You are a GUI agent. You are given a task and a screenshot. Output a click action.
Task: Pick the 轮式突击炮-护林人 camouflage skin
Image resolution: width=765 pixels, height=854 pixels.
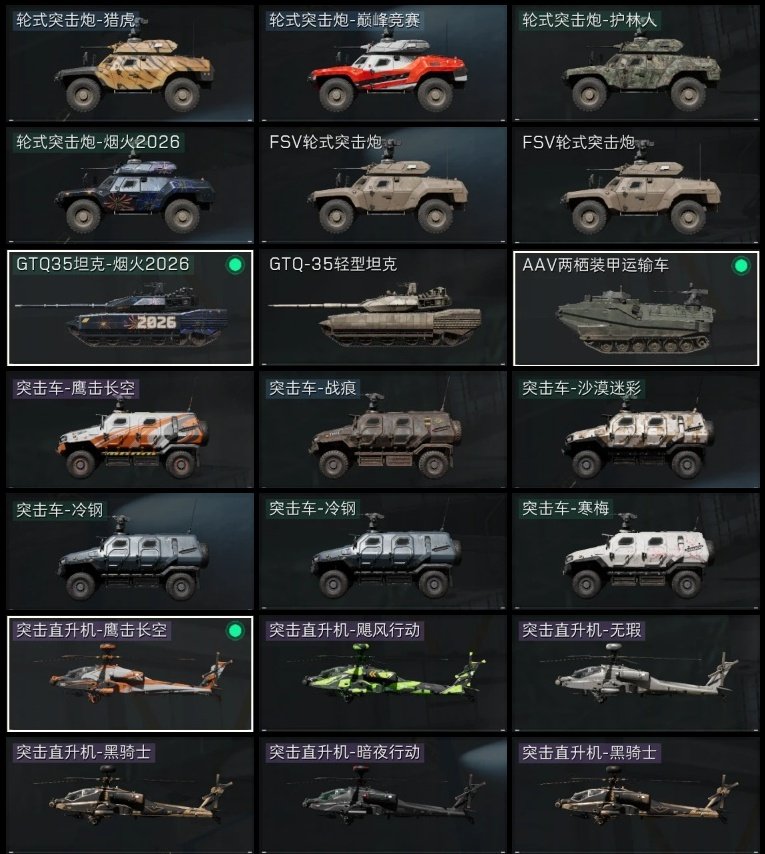click(x=636, y=63)
